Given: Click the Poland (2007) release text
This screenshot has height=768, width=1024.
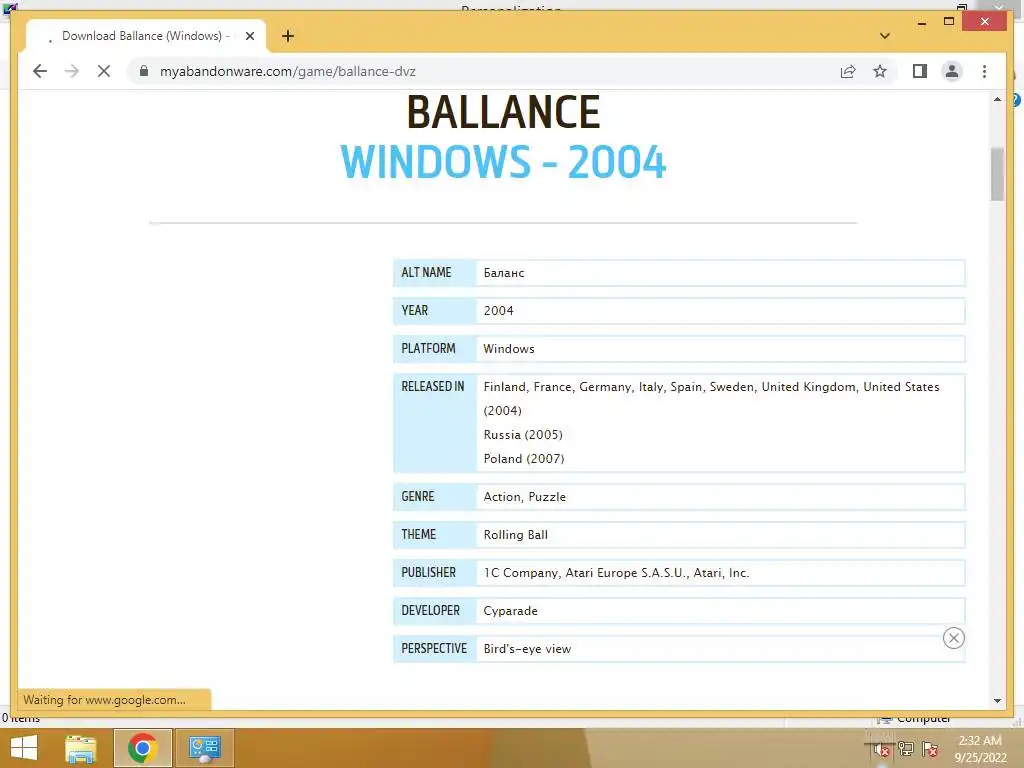Looking at the screenshot, I should [524, 459].
